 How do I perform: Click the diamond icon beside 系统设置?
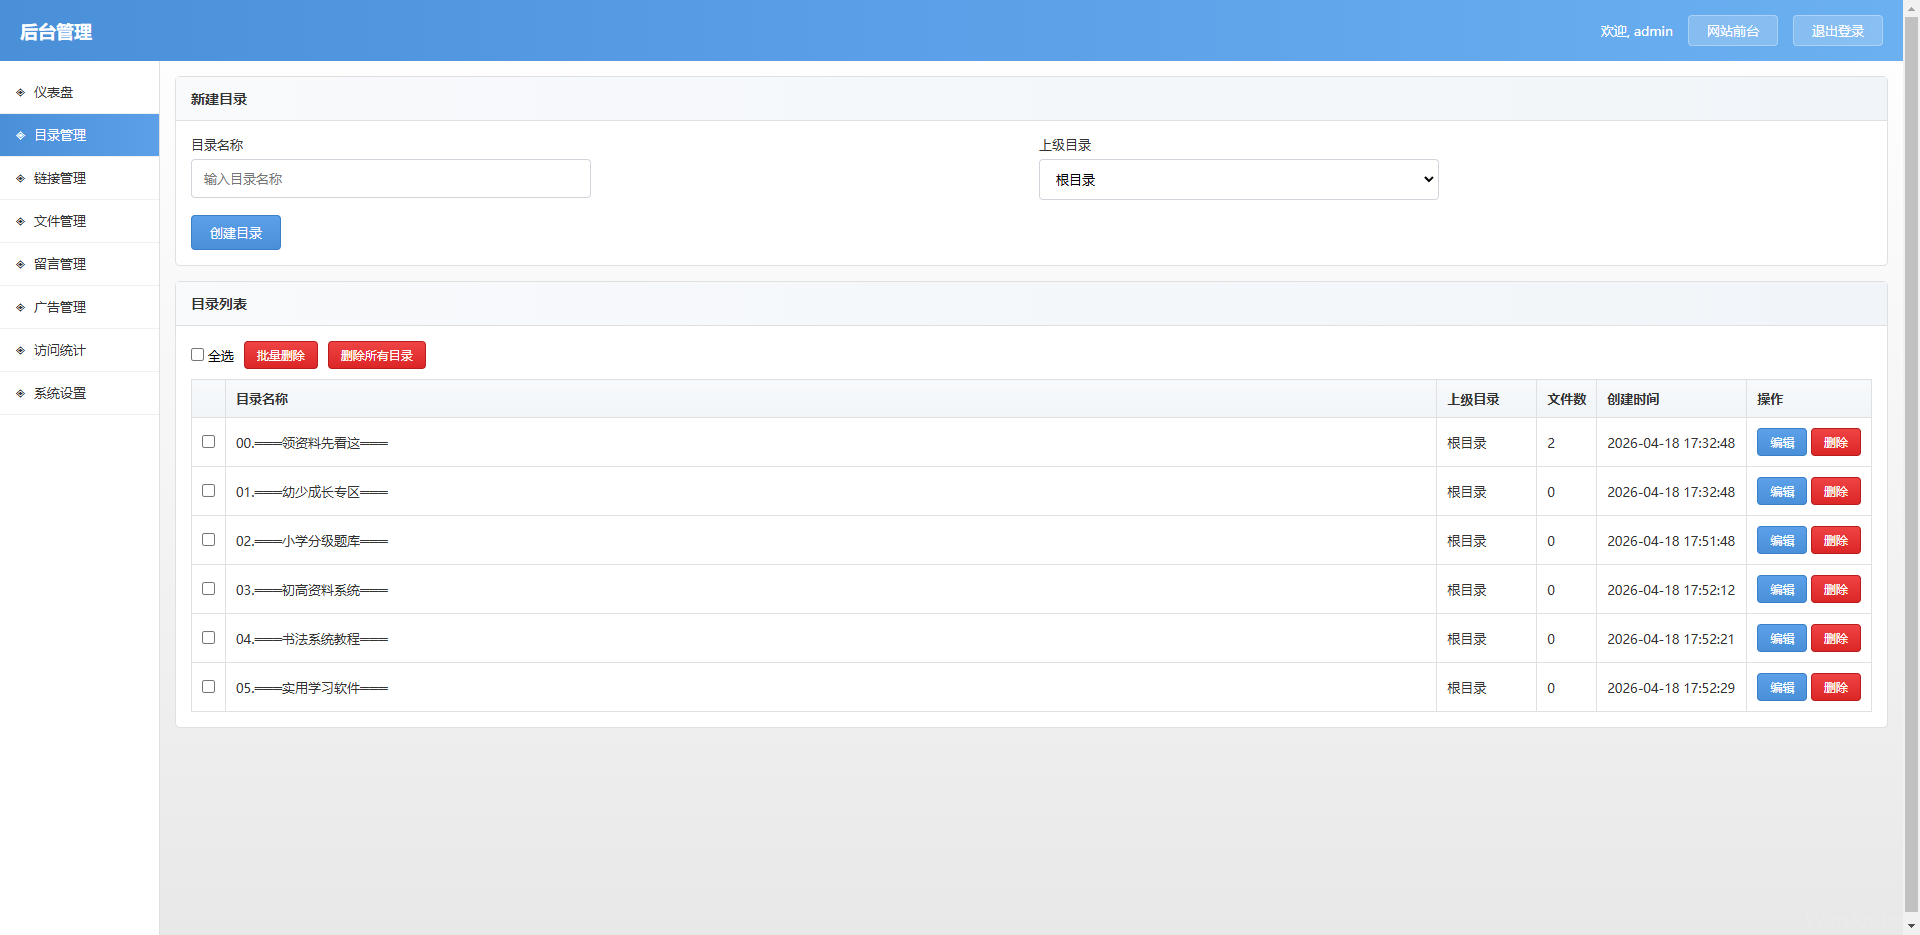[x=20, y=394]
